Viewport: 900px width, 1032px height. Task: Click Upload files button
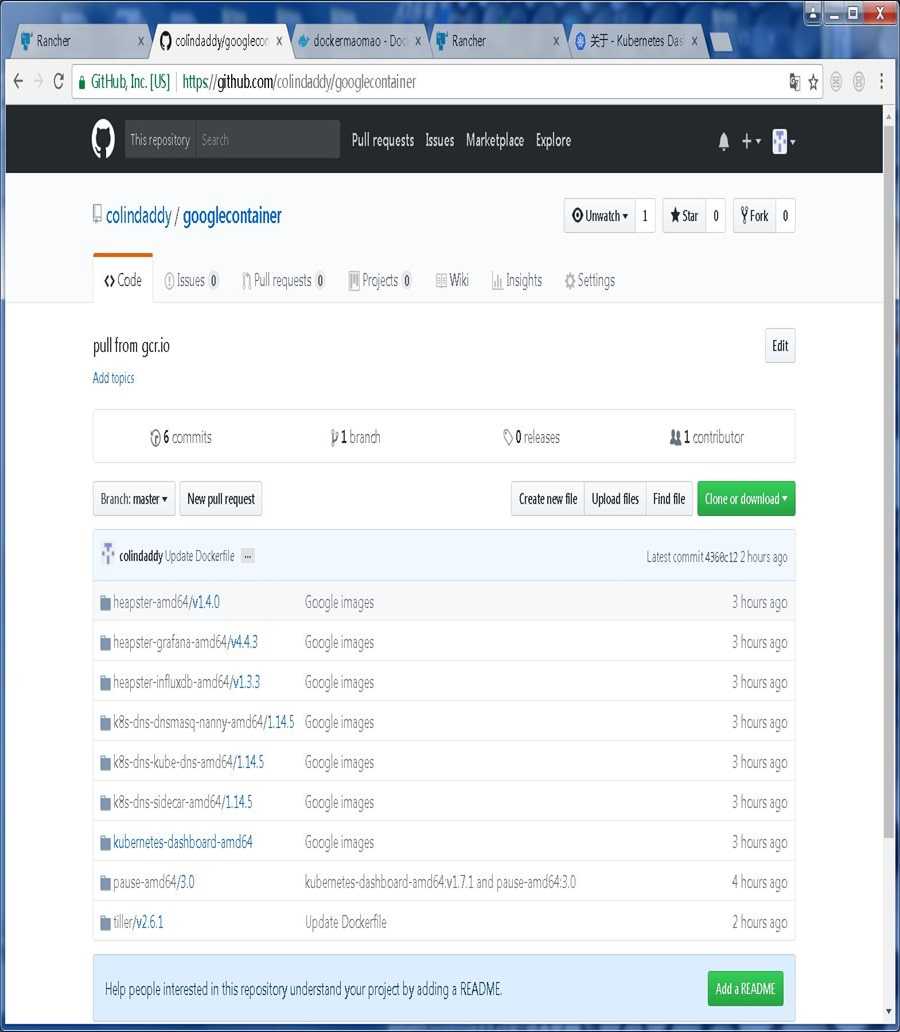tap(615, 499)
